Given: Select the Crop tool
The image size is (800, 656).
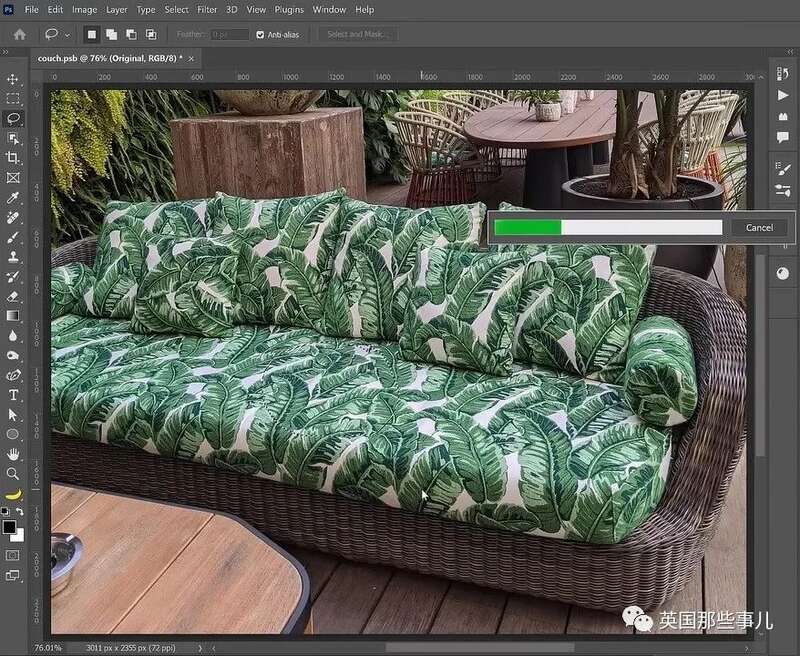Looking at the screenshot, I should tap(13, 158).
